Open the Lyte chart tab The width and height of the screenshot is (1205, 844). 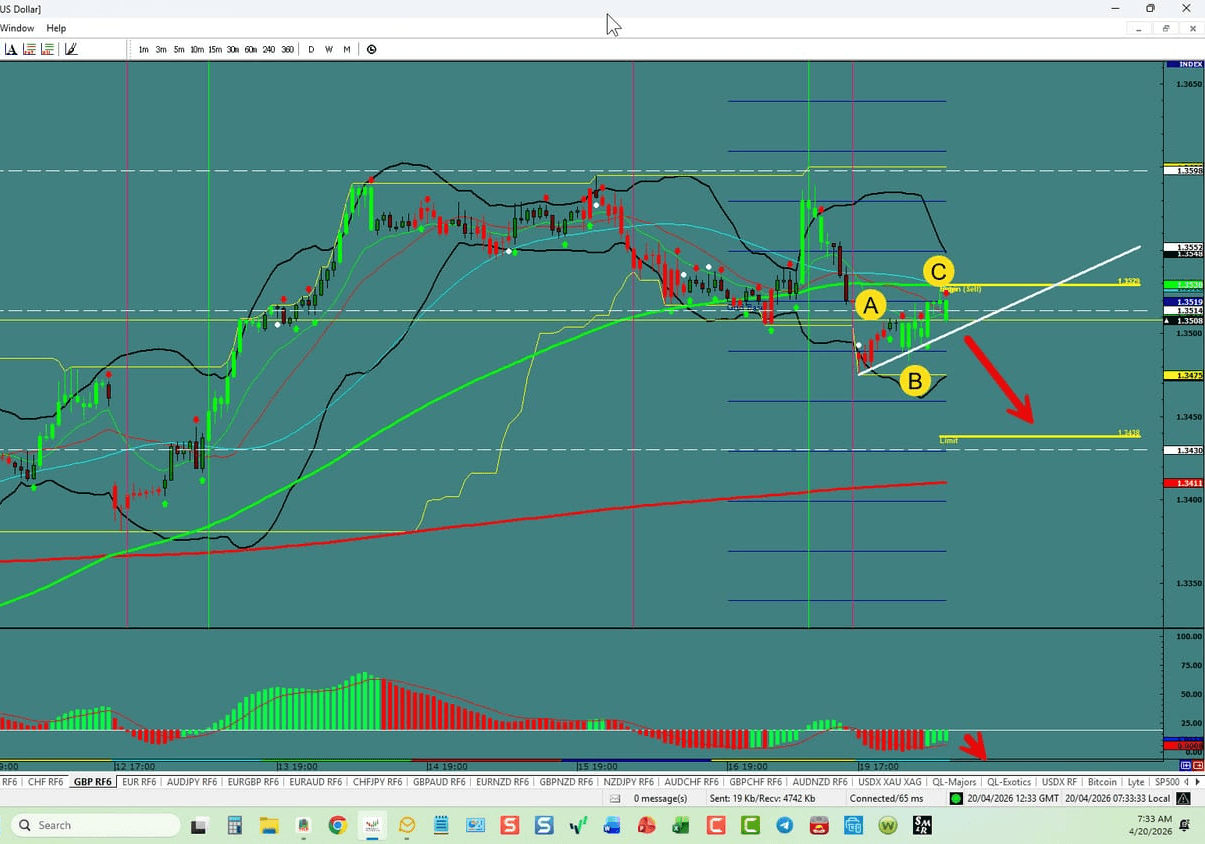(x=1135, y=782)
